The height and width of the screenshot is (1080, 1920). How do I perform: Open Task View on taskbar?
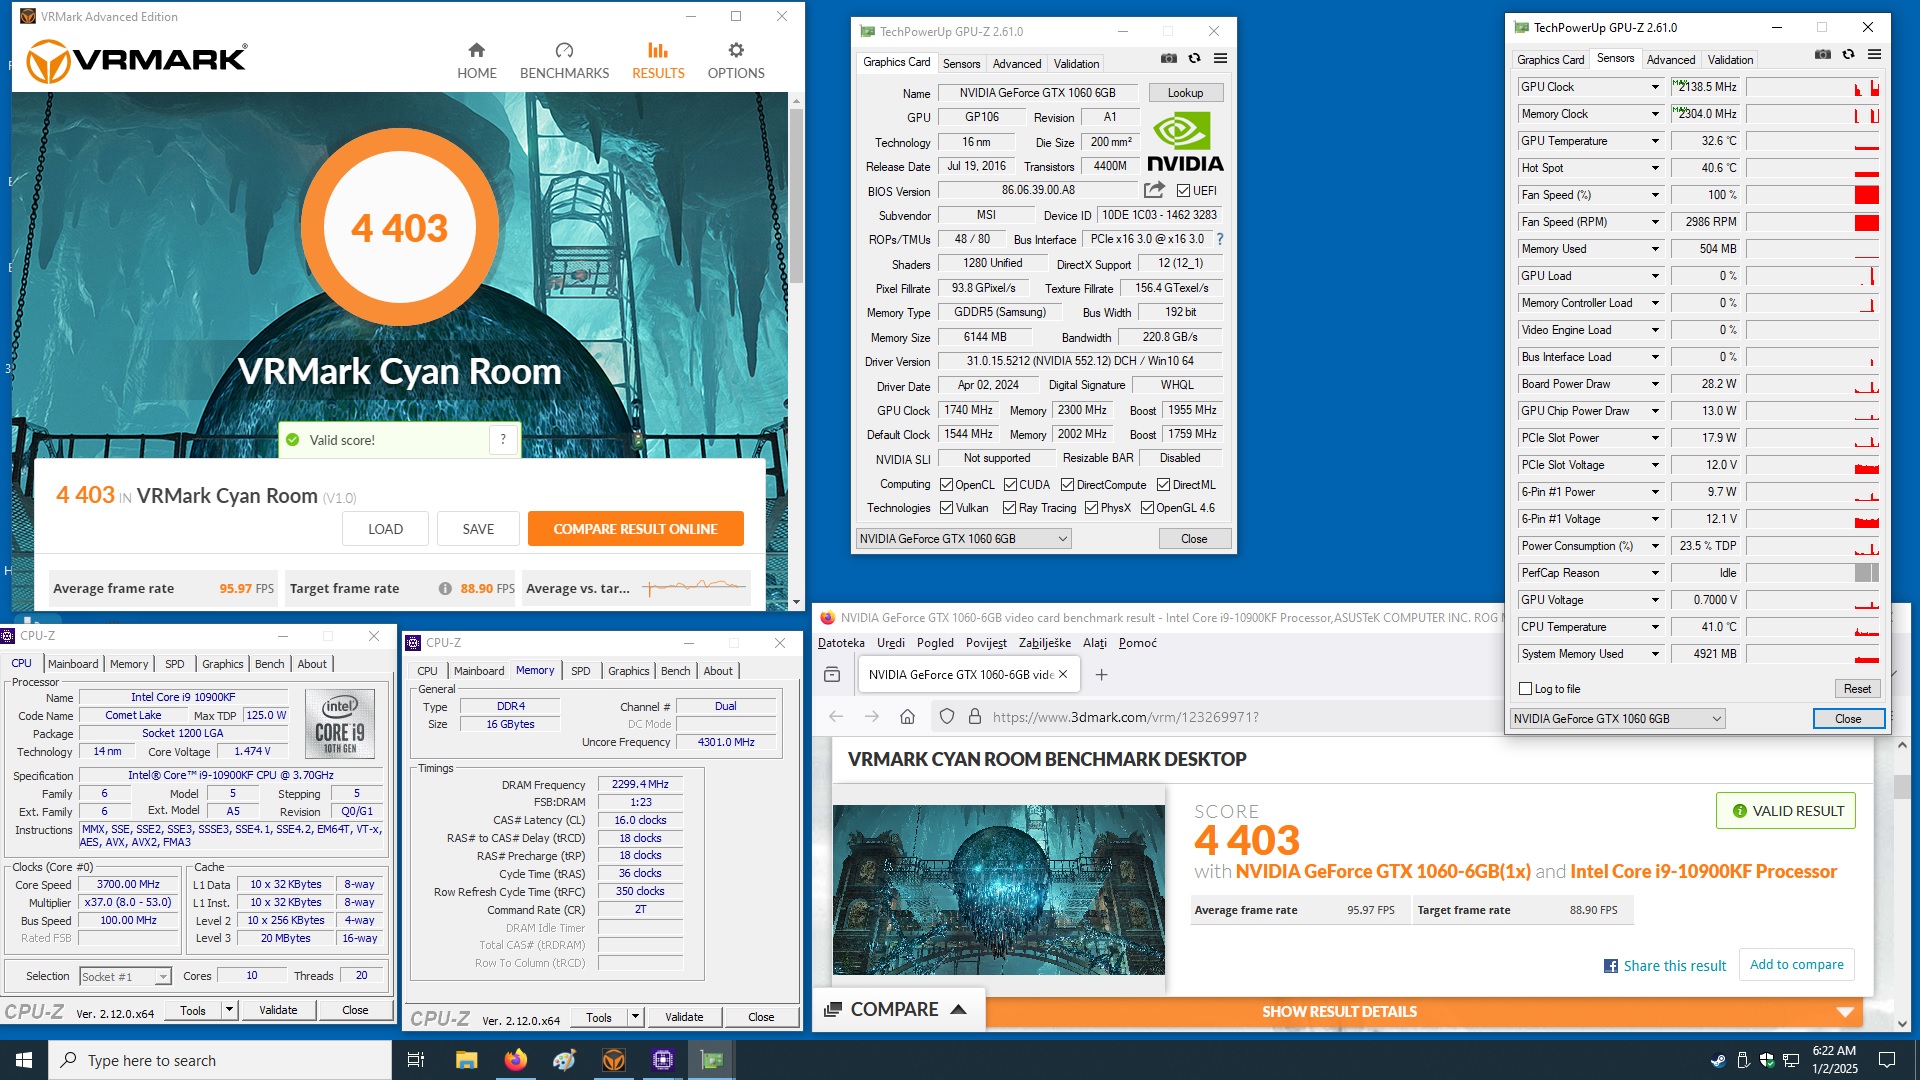click(x=416, y=1060)
